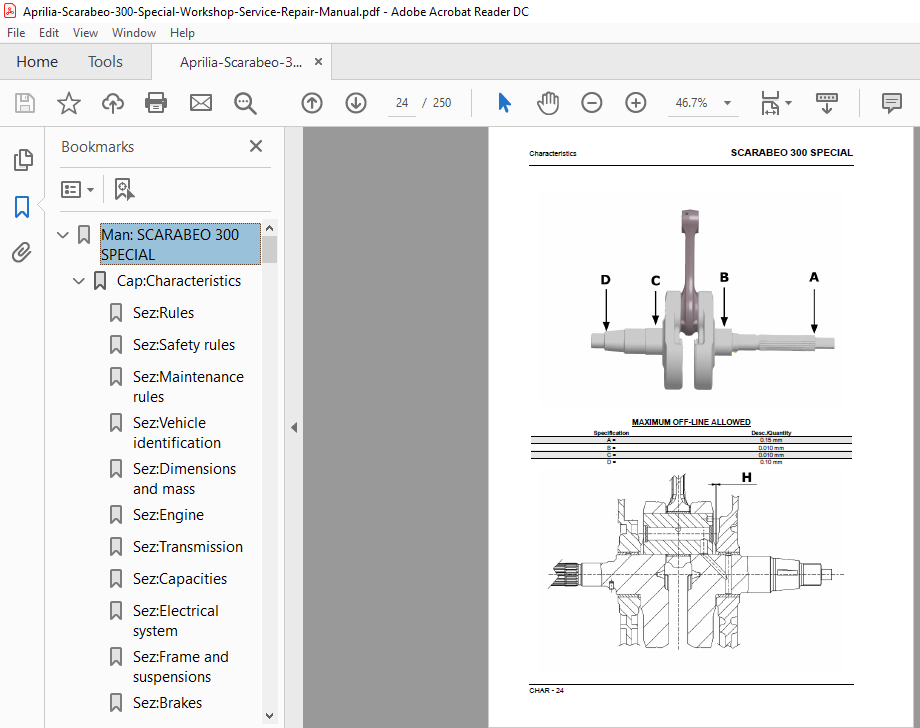The image size is (920, 728).
Task: Collapse the Cap:Characteristics bookmark
Action: coord(79,281)
